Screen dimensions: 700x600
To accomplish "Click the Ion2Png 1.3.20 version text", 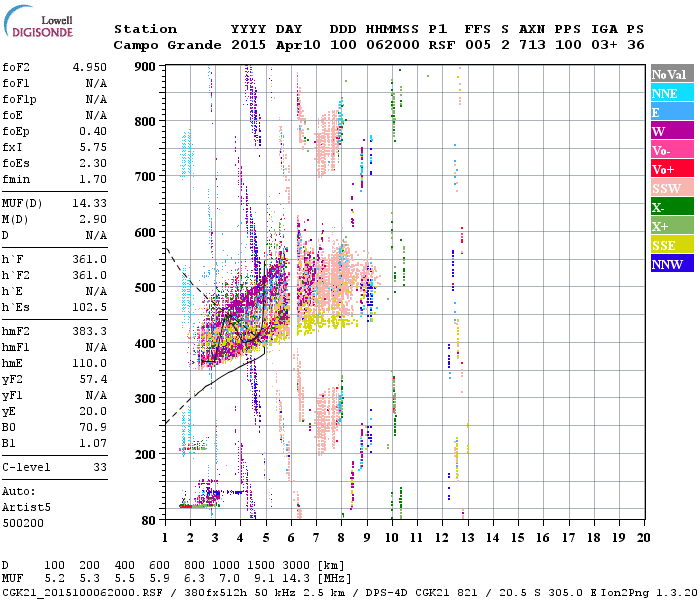I will 649,592.
